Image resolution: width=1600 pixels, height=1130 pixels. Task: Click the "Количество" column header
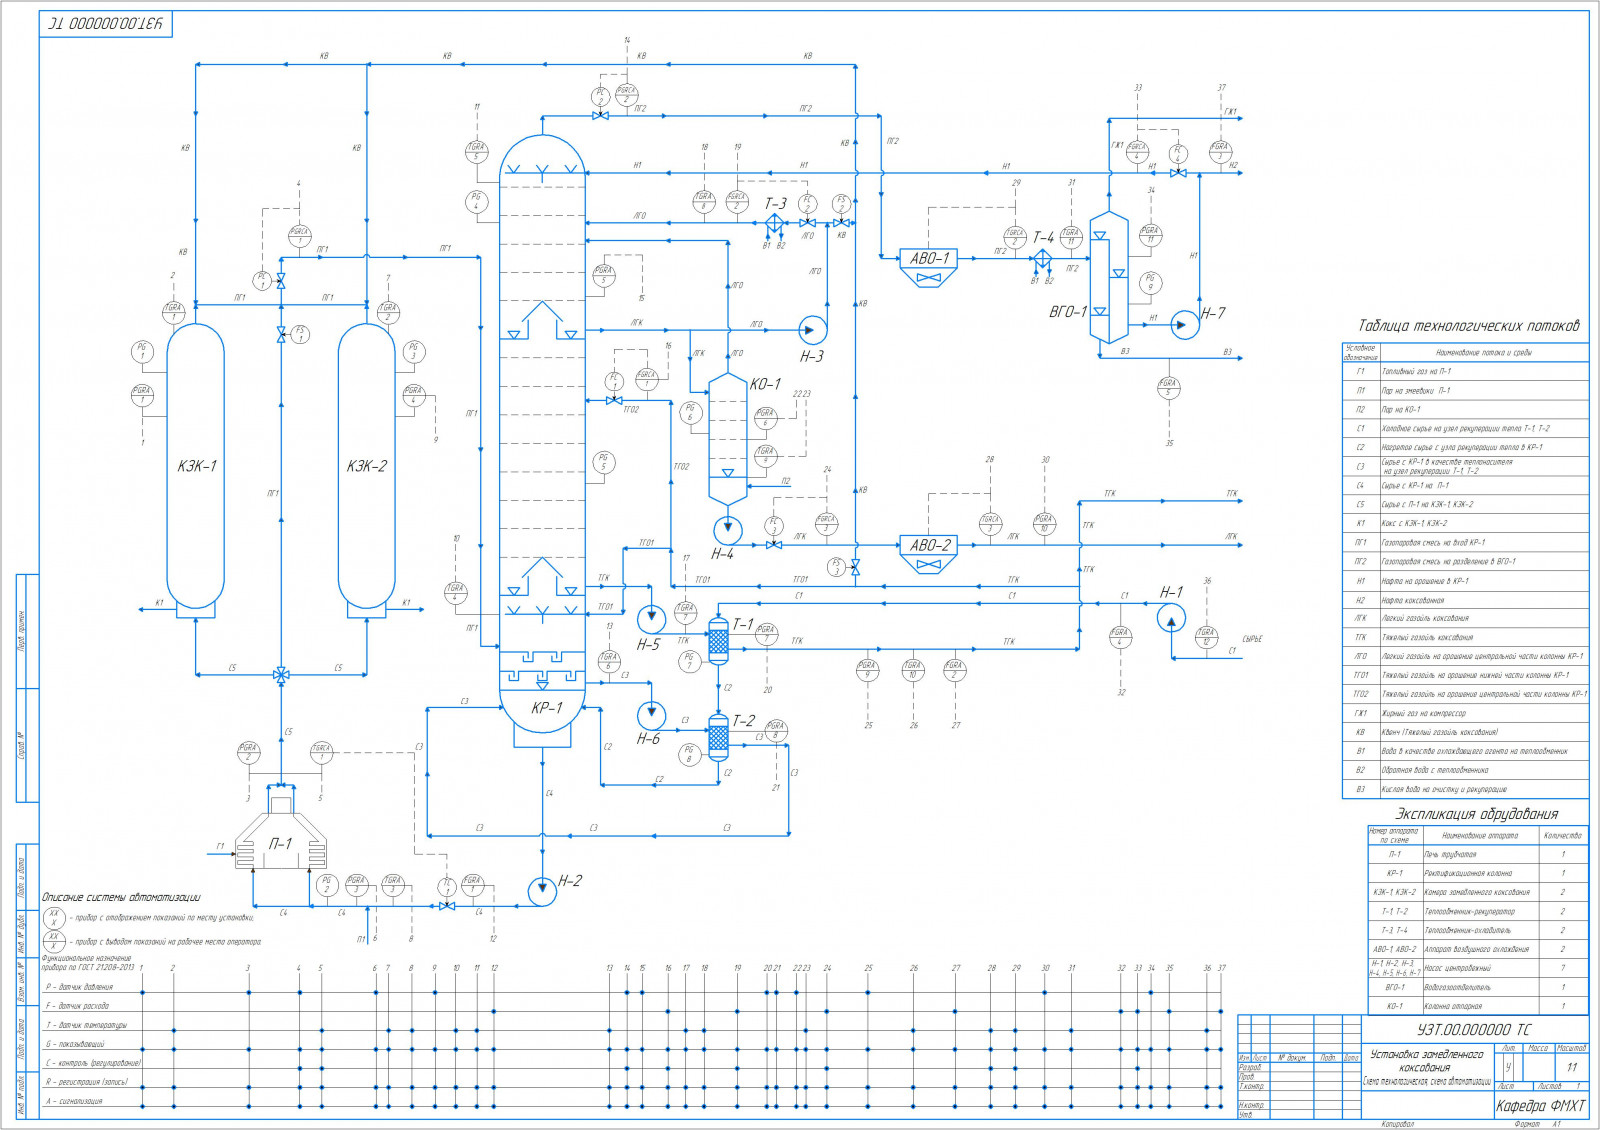(1563, 835)
